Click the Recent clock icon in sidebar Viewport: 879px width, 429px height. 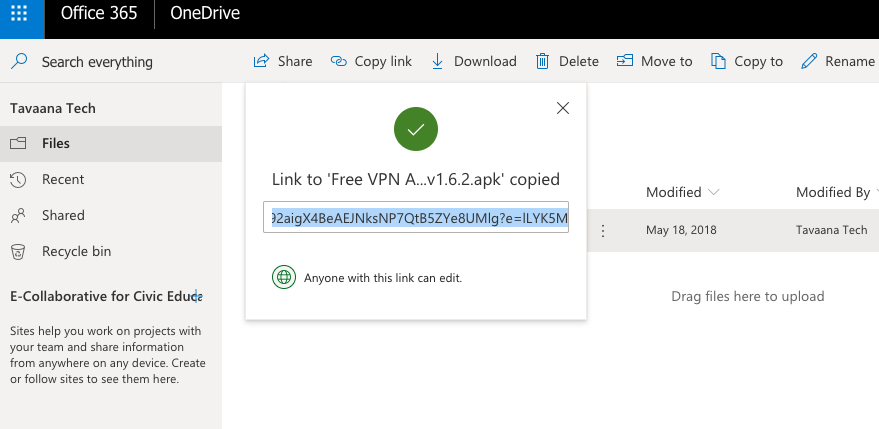(x=18, y=179)
